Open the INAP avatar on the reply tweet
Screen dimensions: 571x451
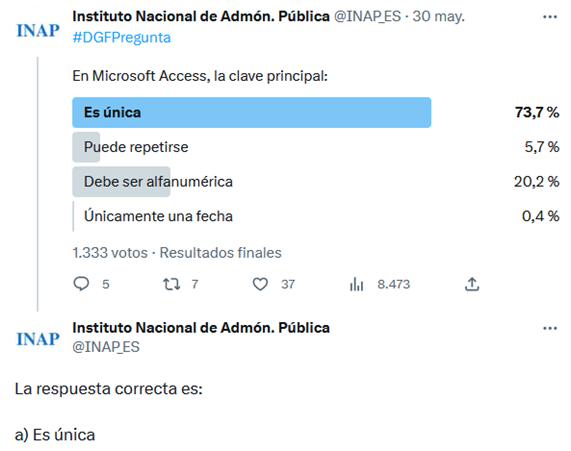(x=38, y=339)
